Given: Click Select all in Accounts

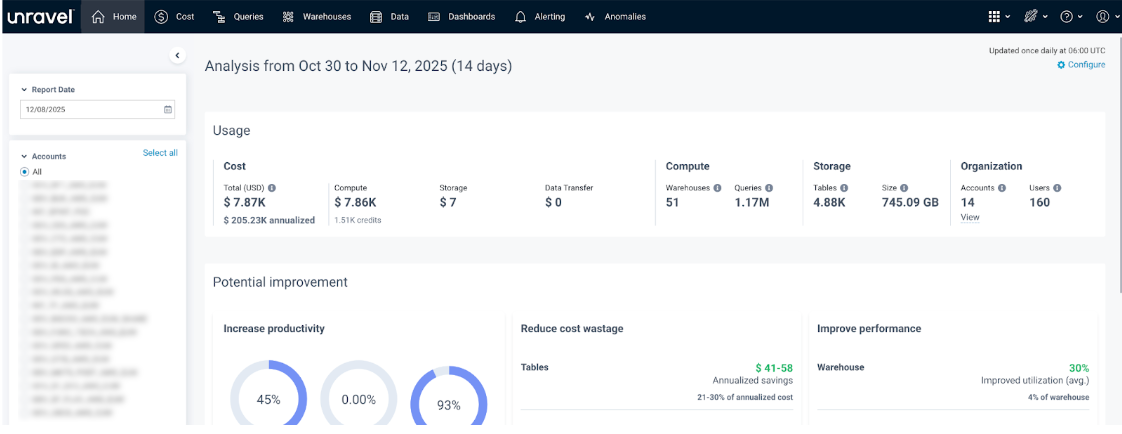Looking at the screenshot, I should pos(160,153).
